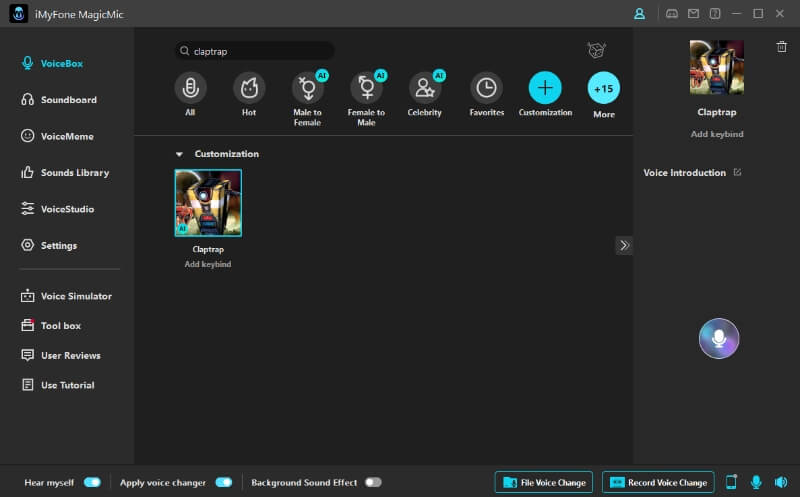Screen dimensions: 800x497
Task: Mute the microphone icon in the bottom bar
Action: [x=756, y=482]
